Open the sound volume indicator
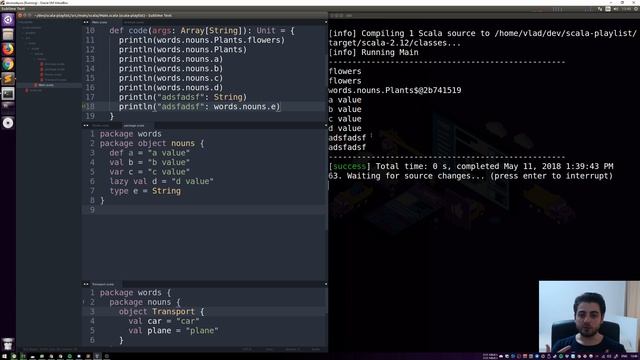The height and width of the screenshot is (360, 640). coord(616,9)
